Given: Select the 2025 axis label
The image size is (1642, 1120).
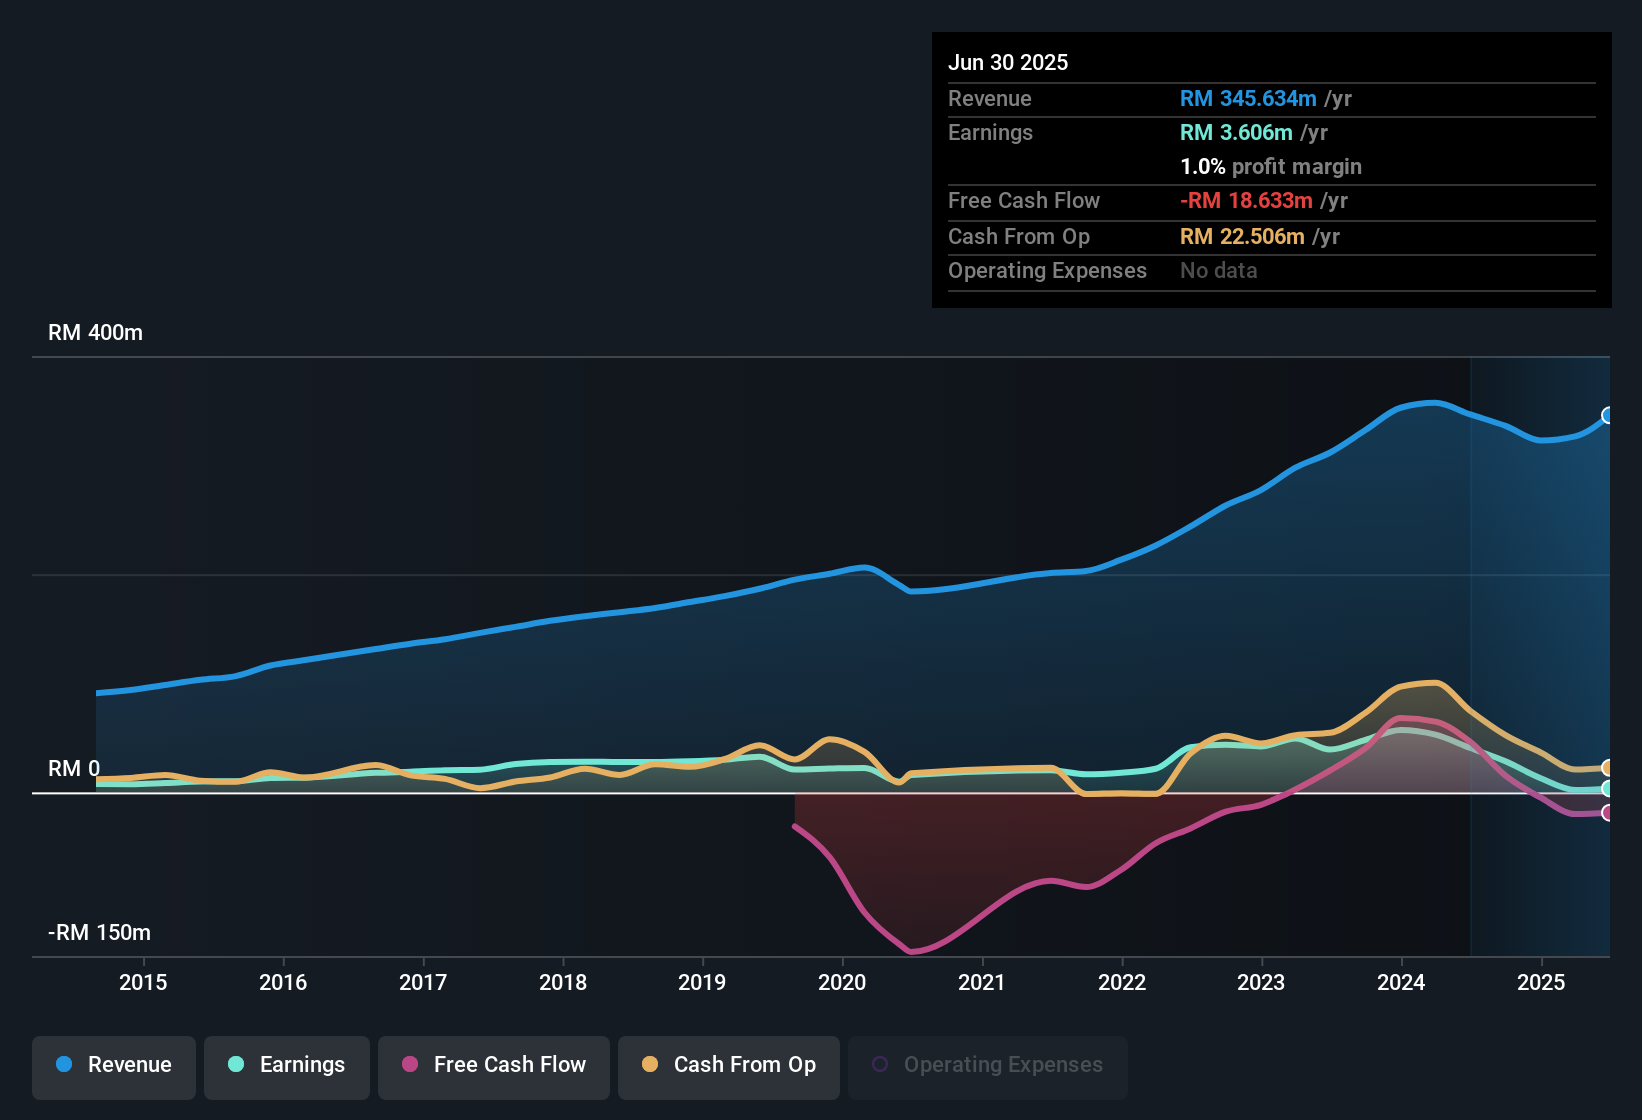Looking at the screenshot, I should [1543, 983].
